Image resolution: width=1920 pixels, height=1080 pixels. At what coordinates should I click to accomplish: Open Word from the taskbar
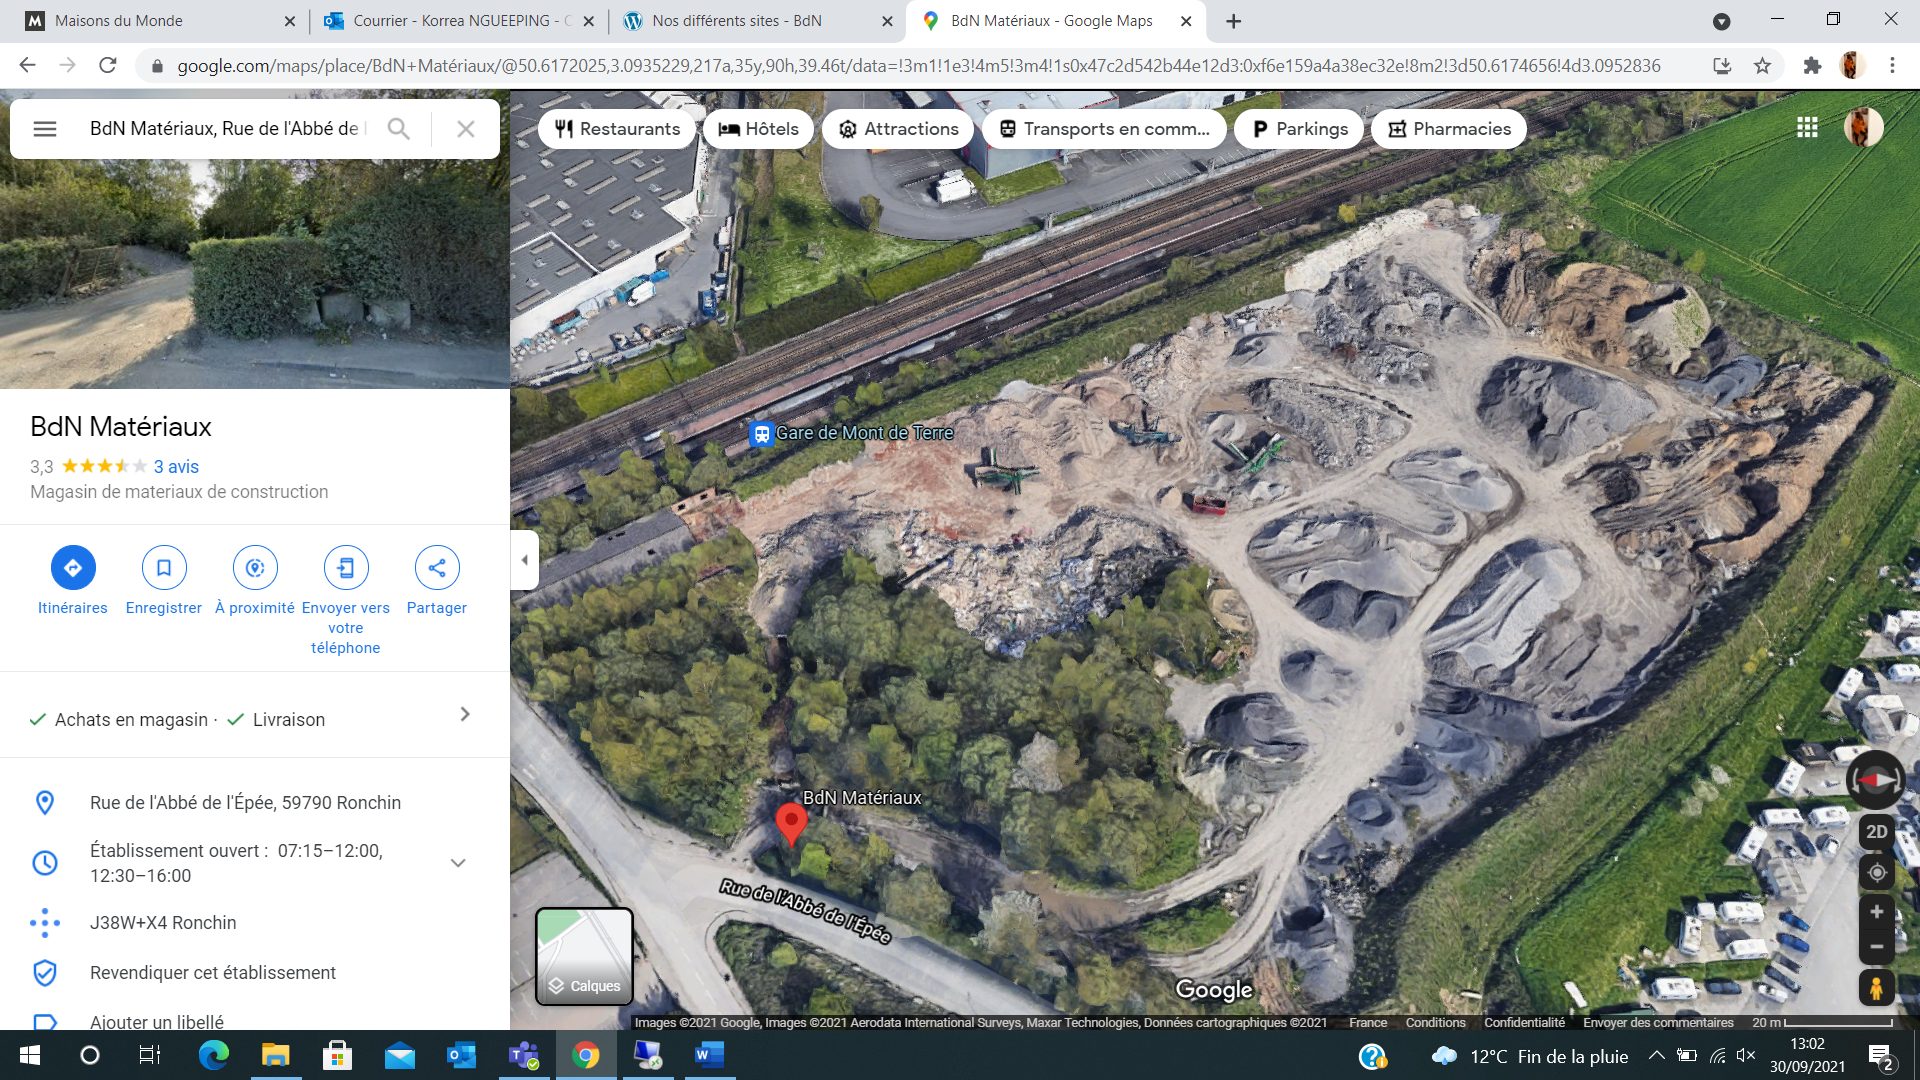[709, 1055]
